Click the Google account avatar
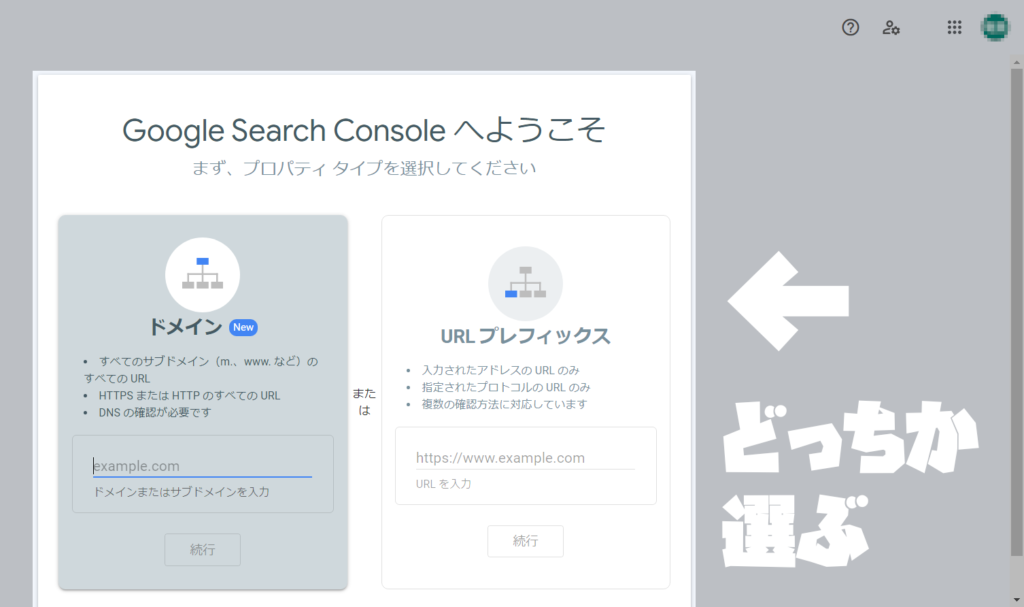The height and width of the screenshot is (607, 1024). pos(995,27)
